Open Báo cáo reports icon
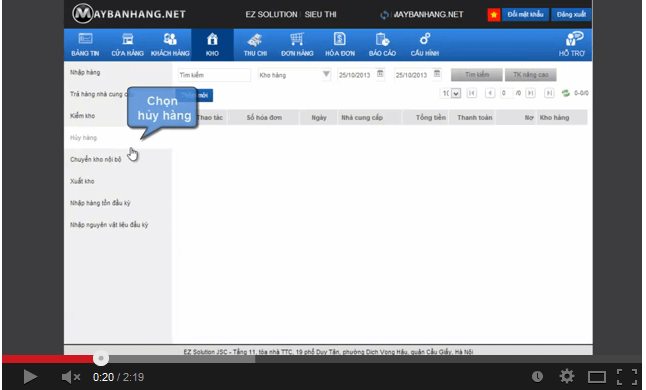 pyautogui.click(x=382, y=40)
